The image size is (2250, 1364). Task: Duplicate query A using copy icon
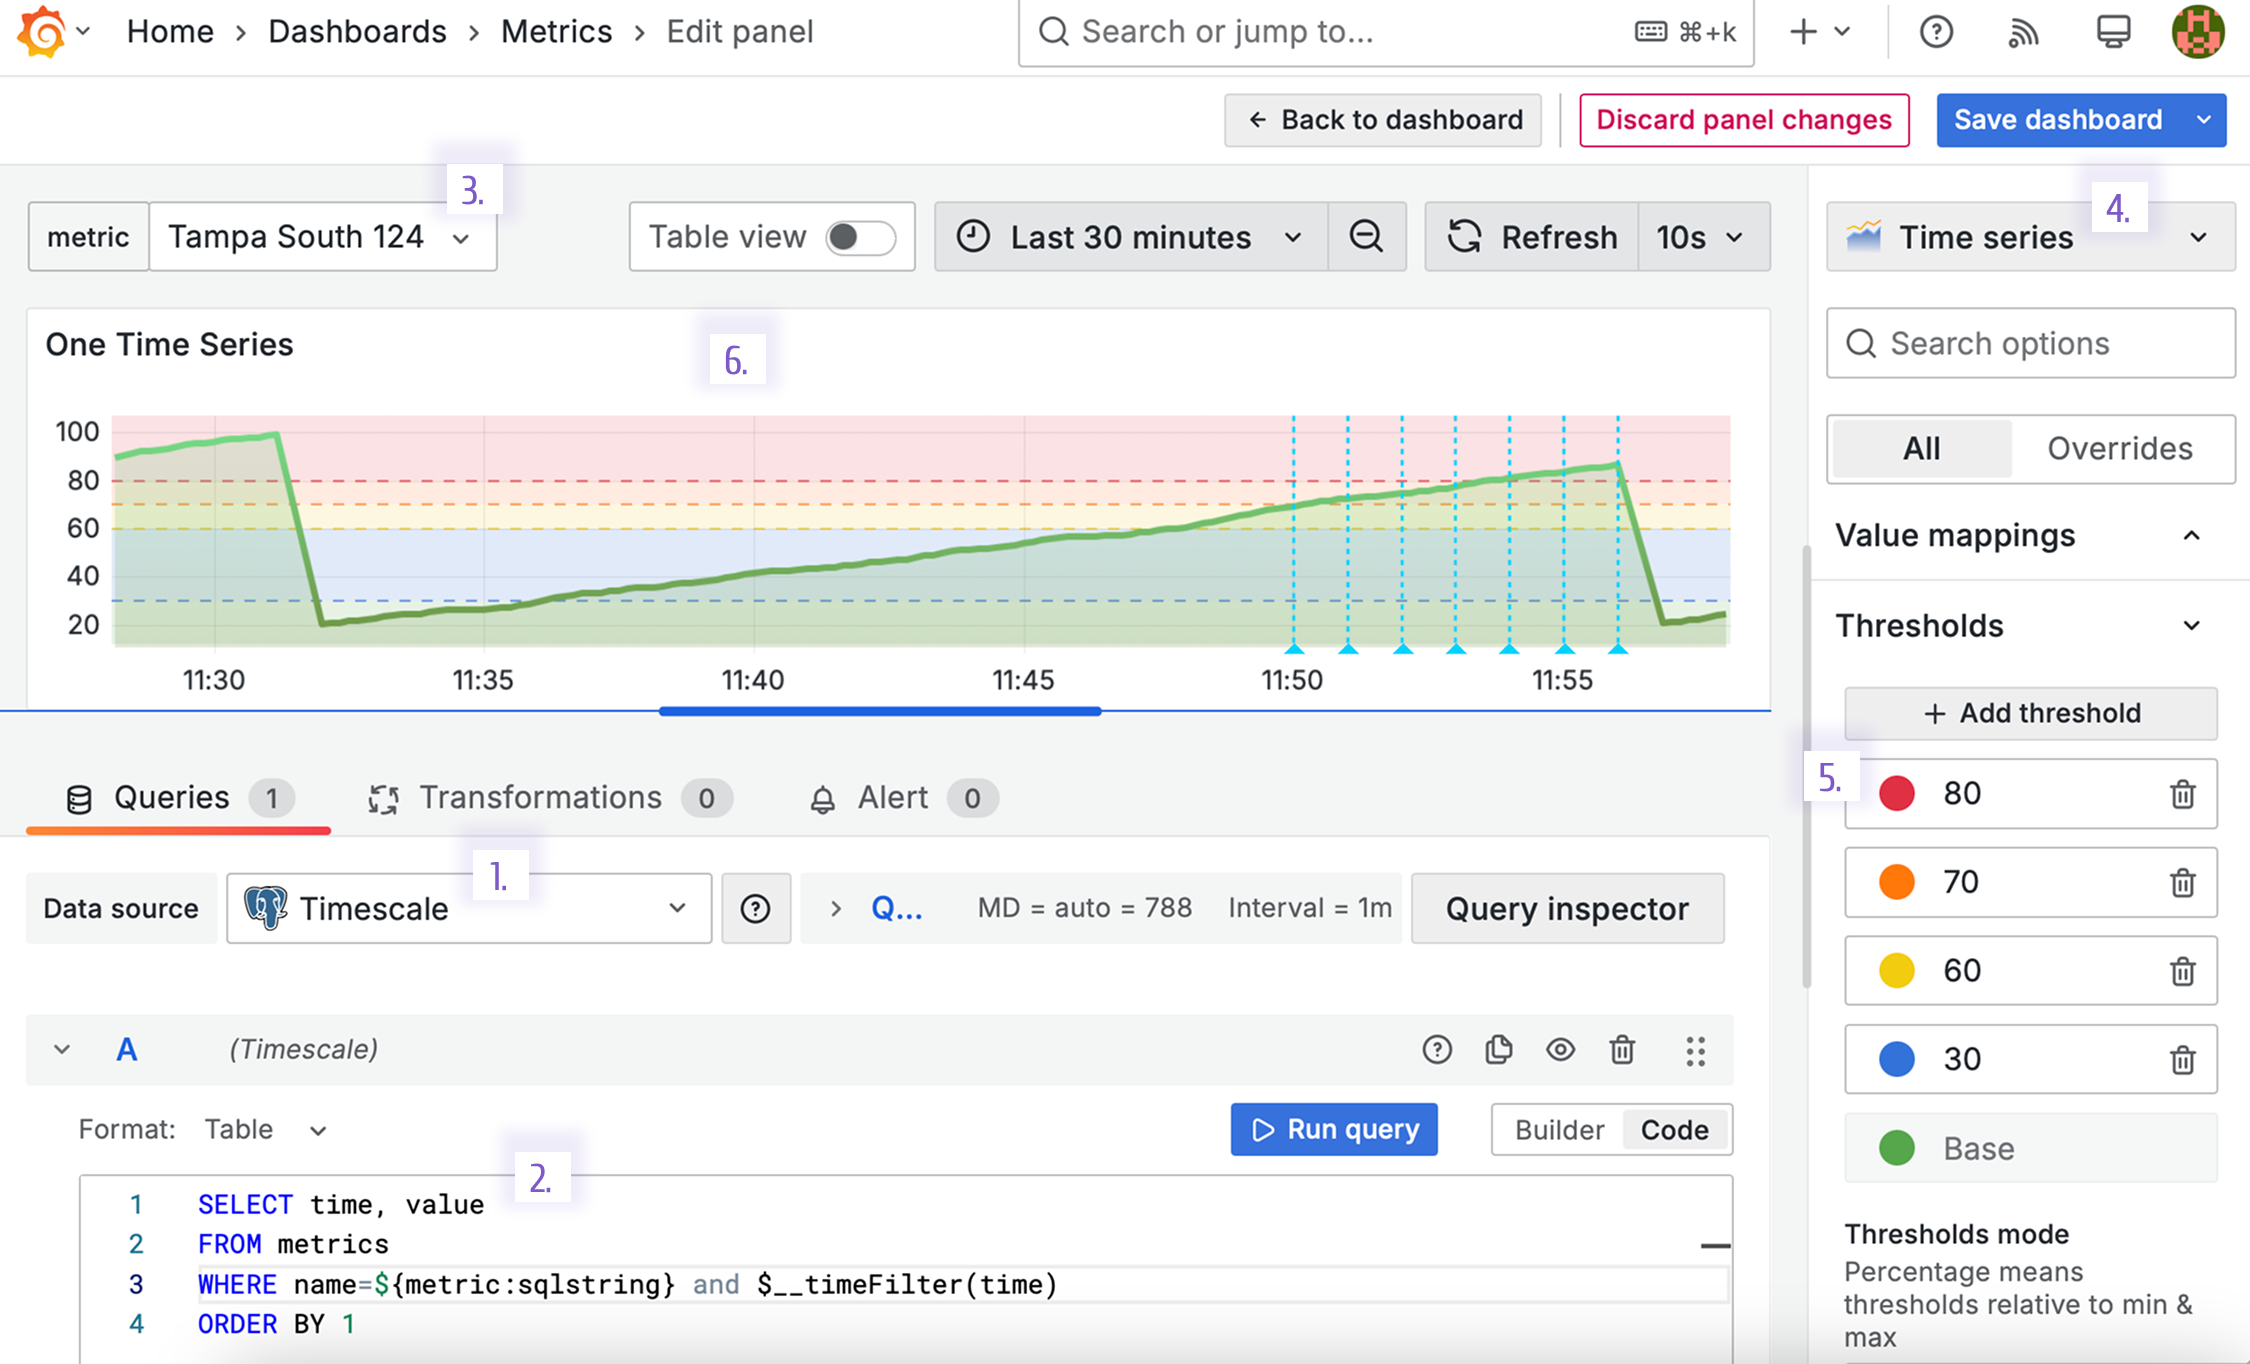pyautogui.click(x=1498, y=1049)
